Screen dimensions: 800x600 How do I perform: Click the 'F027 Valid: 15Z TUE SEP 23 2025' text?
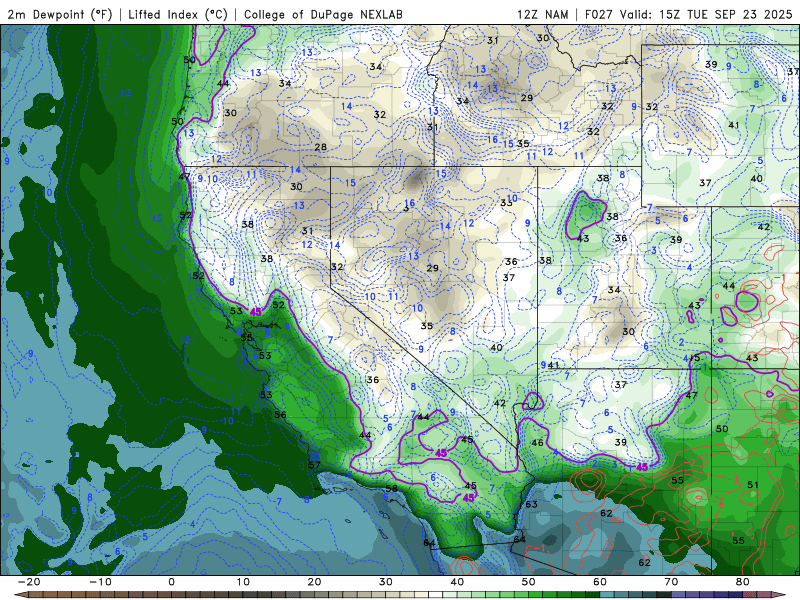(688, 14)
